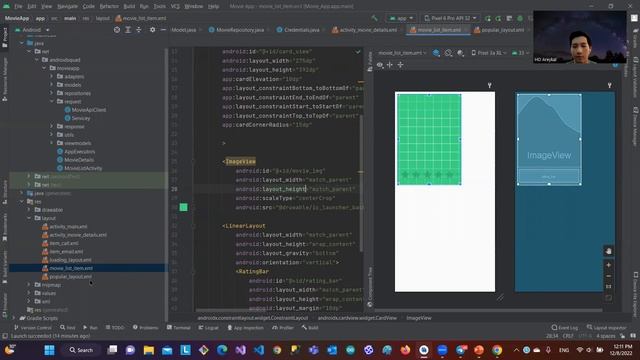
Task: Collapse the request package
Action: coord(52,101)
